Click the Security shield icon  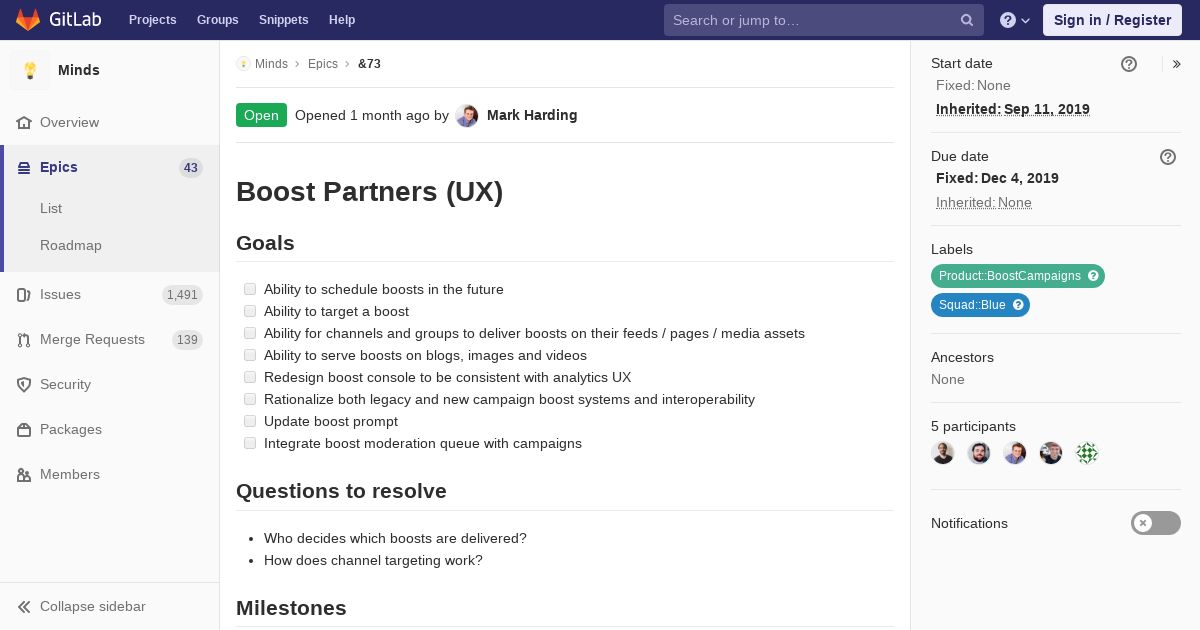pyautogui.click(x=24, y=385)
